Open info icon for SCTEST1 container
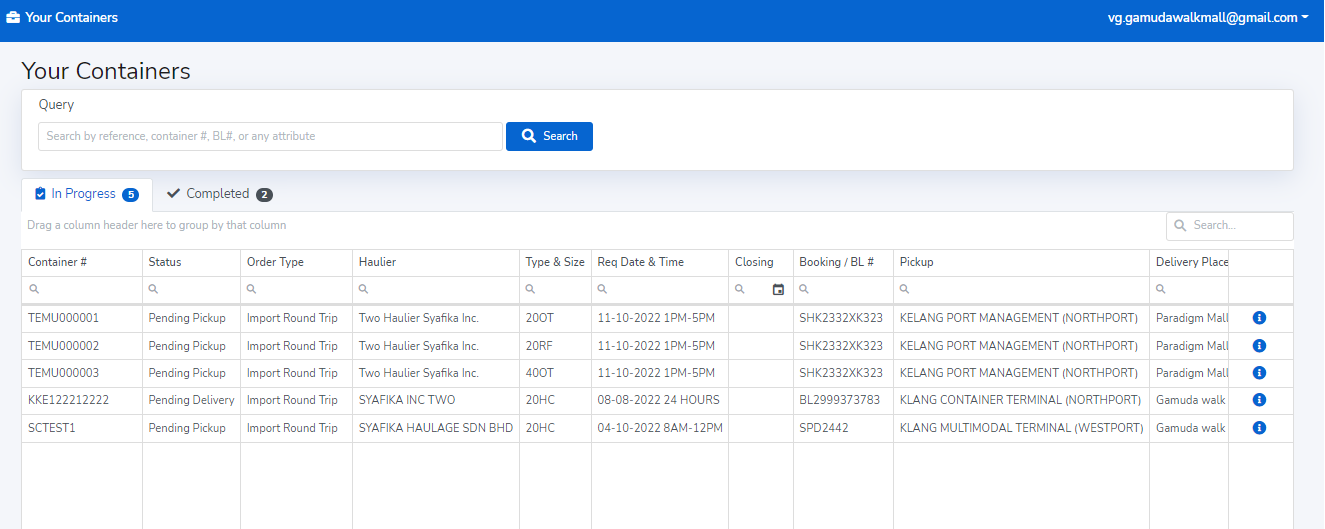 coord(1259,428)
